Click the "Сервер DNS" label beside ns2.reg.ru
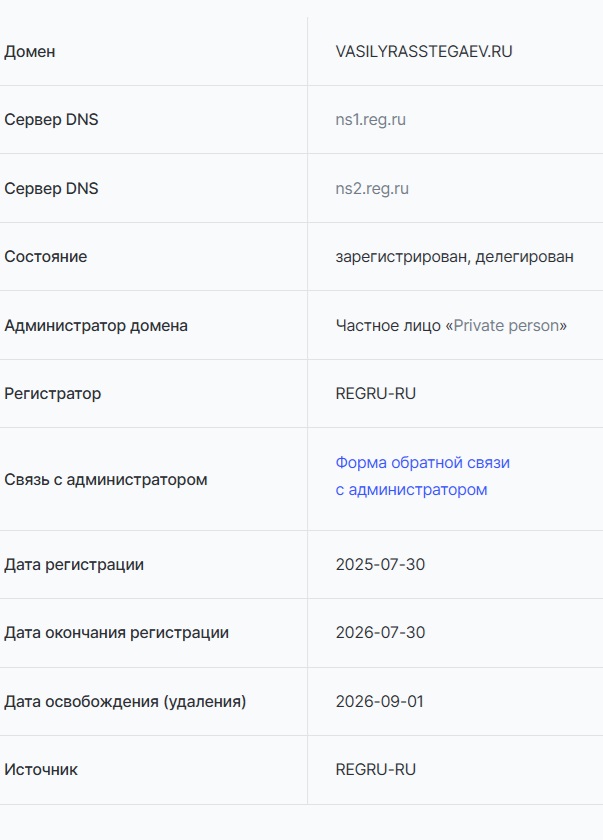Viewport: 603px width, 840px height. pos(51,189)
